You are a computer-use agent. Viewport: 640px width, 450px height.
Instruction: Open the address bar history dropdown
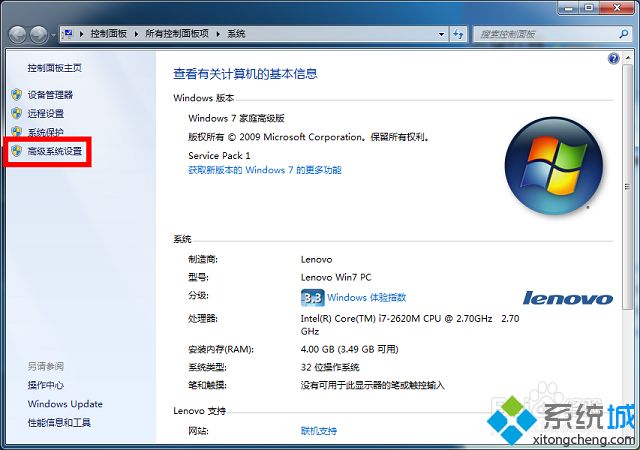(441, 34)
